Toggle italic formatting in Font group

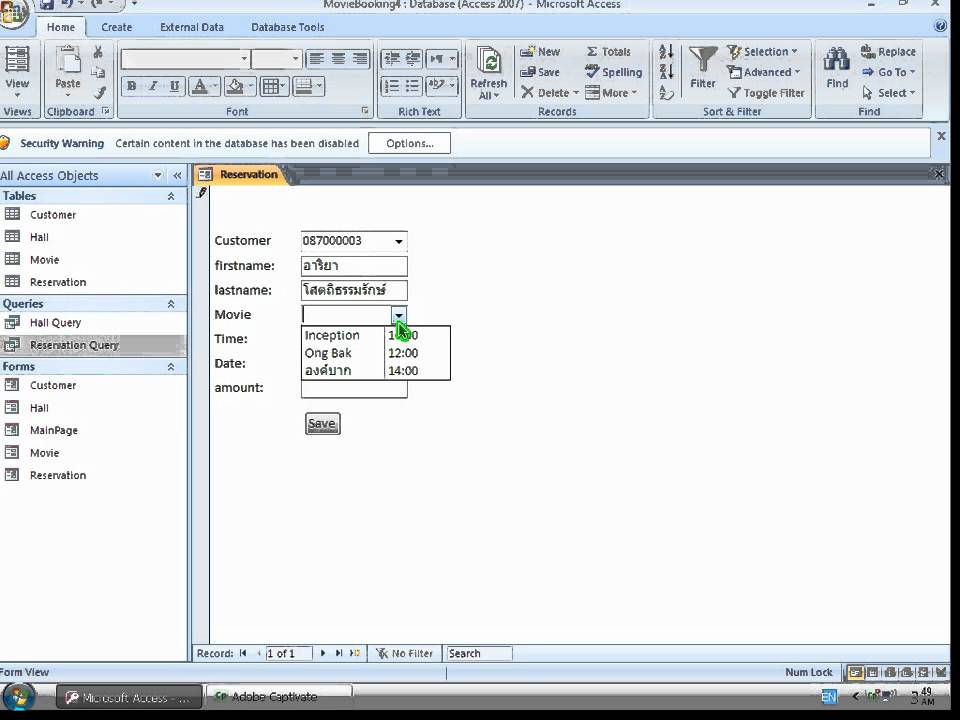click(153, 86)
